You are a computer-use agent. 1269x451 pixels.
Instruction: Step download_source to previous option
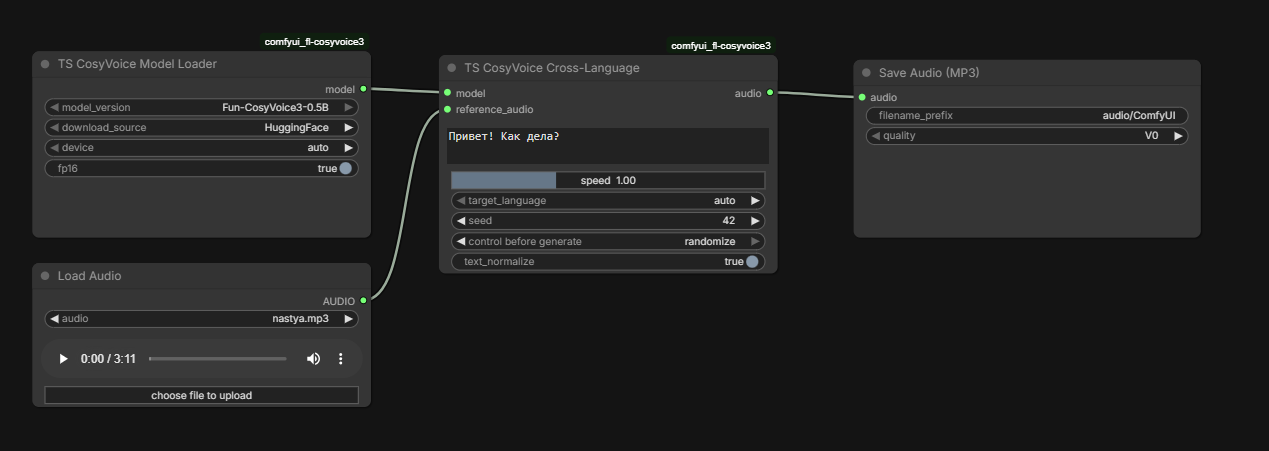click(x=54, y=127)
